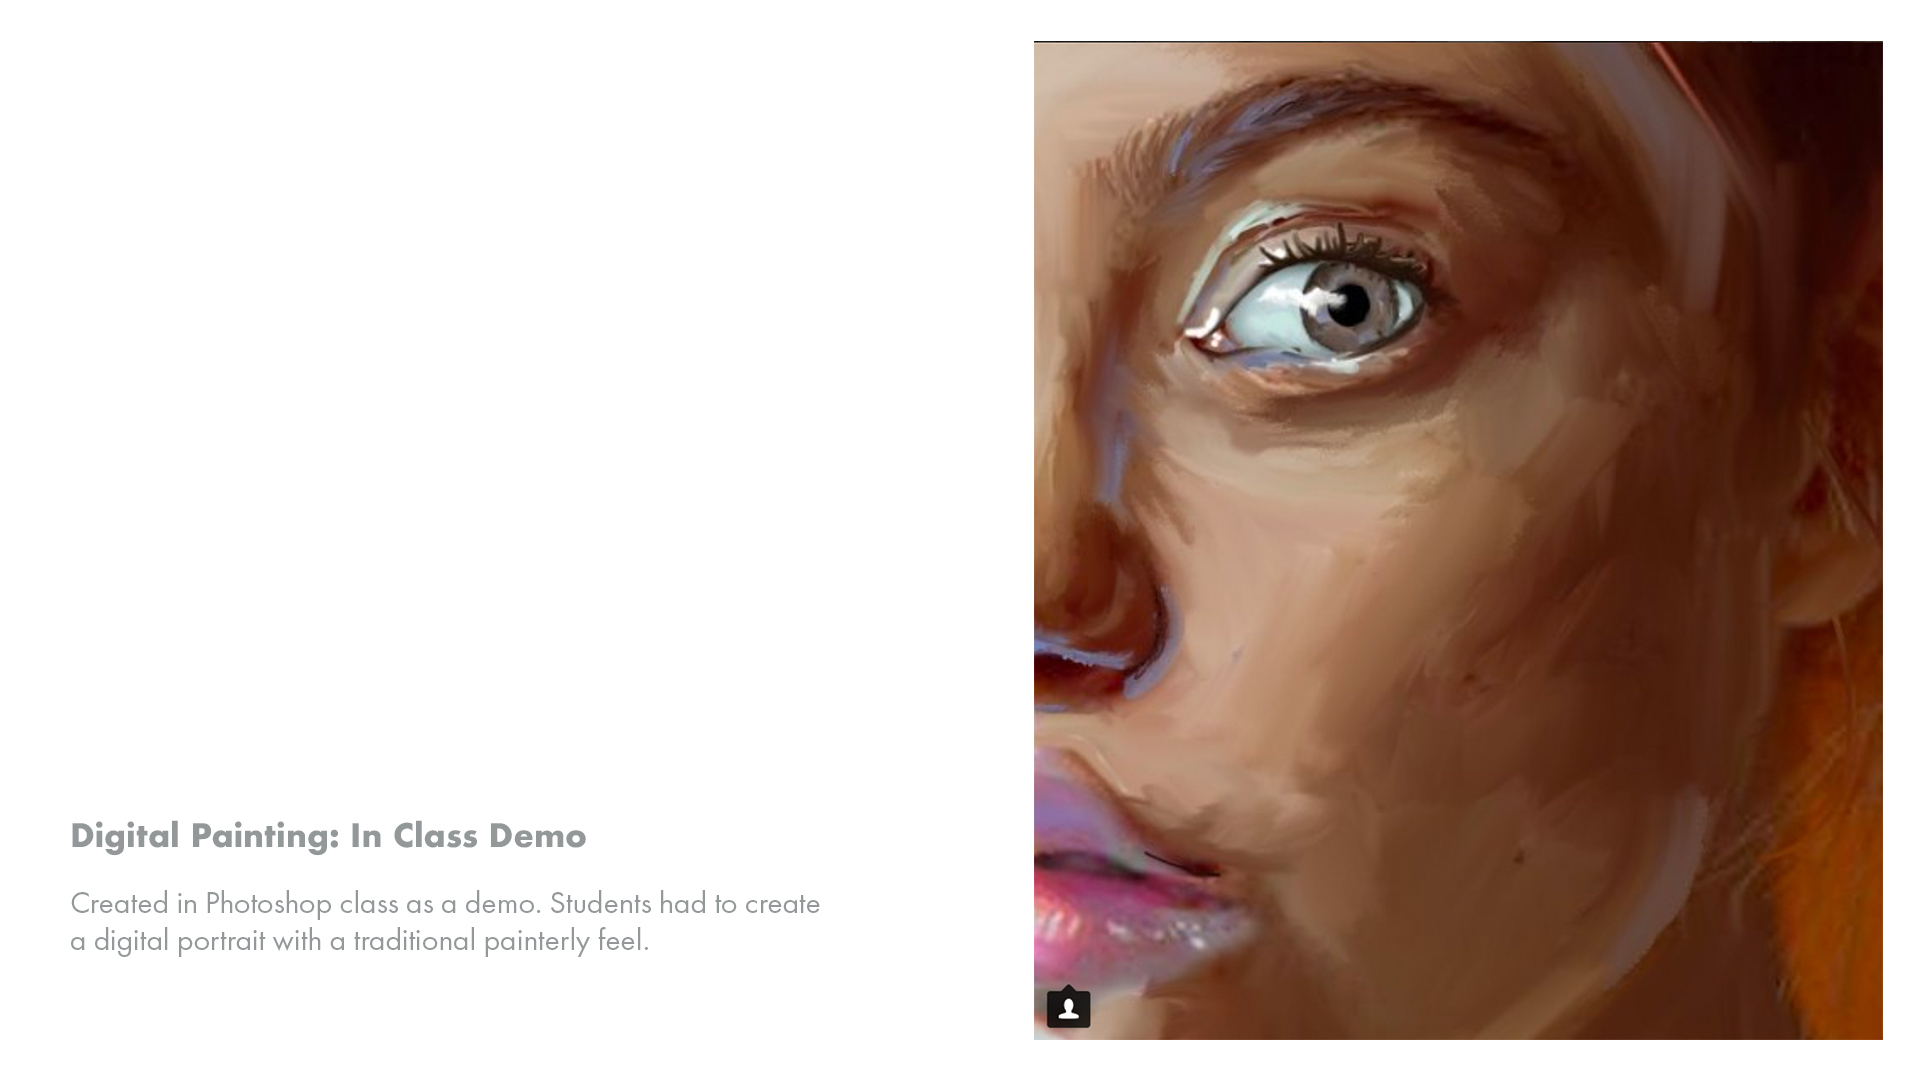This screenshot has width=1920, height=1080.
Task: Click the tagged-person icon on the painting
Action: pos(1068,1008)
